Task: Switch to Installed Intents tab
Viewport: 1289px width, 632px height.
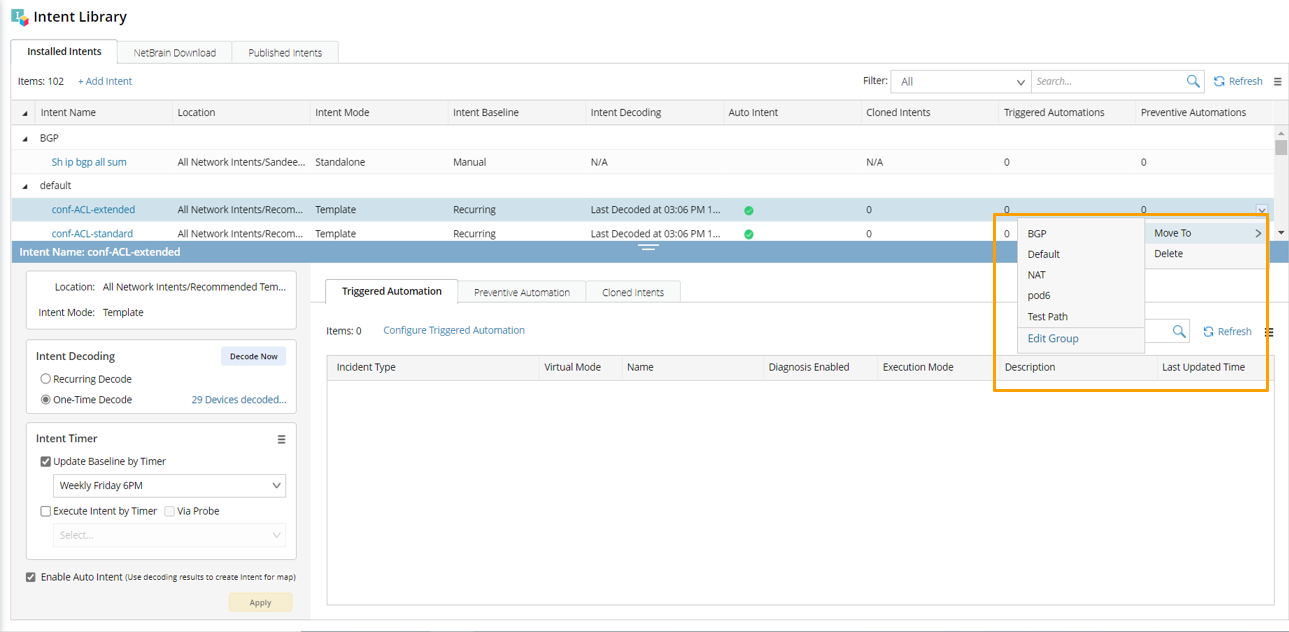Action: pyautogui.click(x=64, y=51)
